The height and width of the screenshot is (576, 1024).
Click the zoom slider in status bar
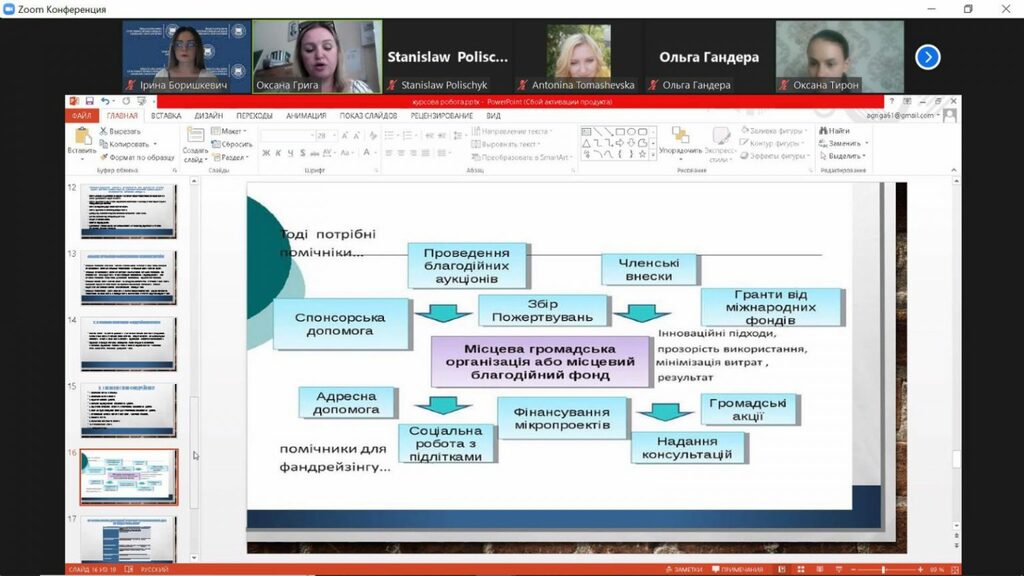click(x=884, y=569)
